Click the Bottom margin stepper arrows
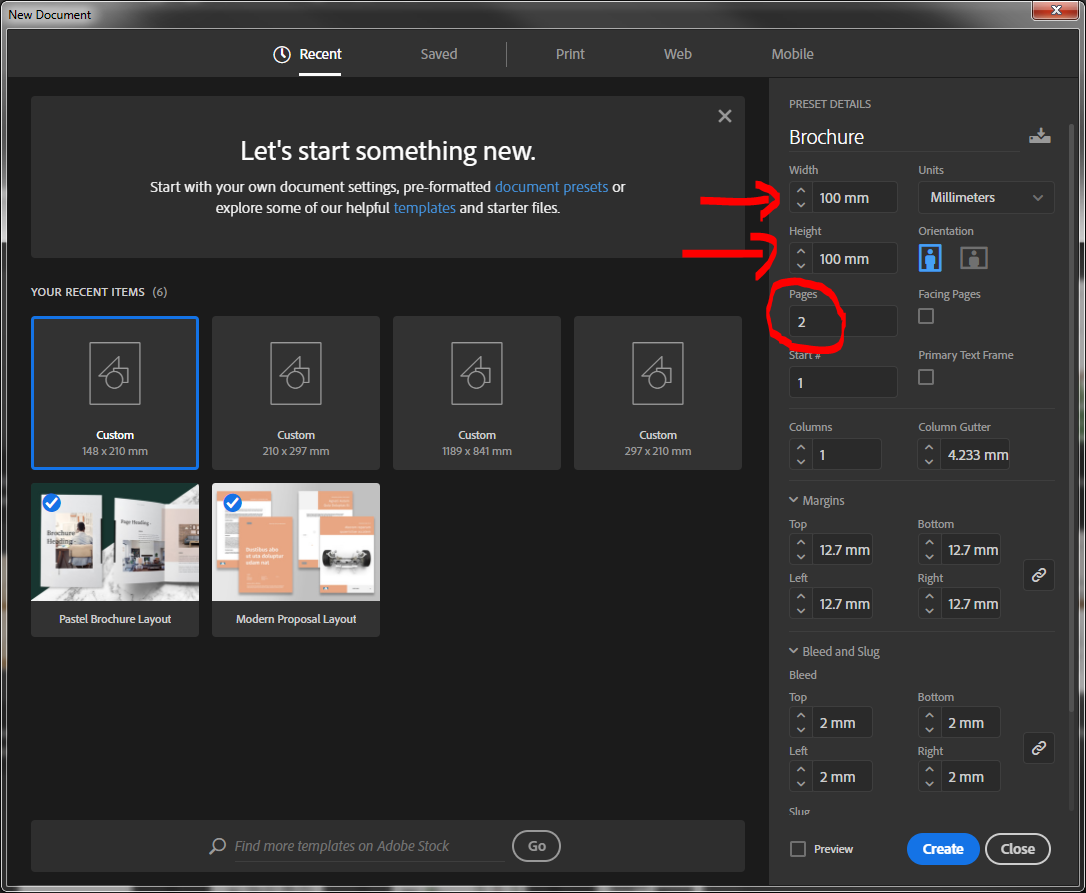 (929, 549)
